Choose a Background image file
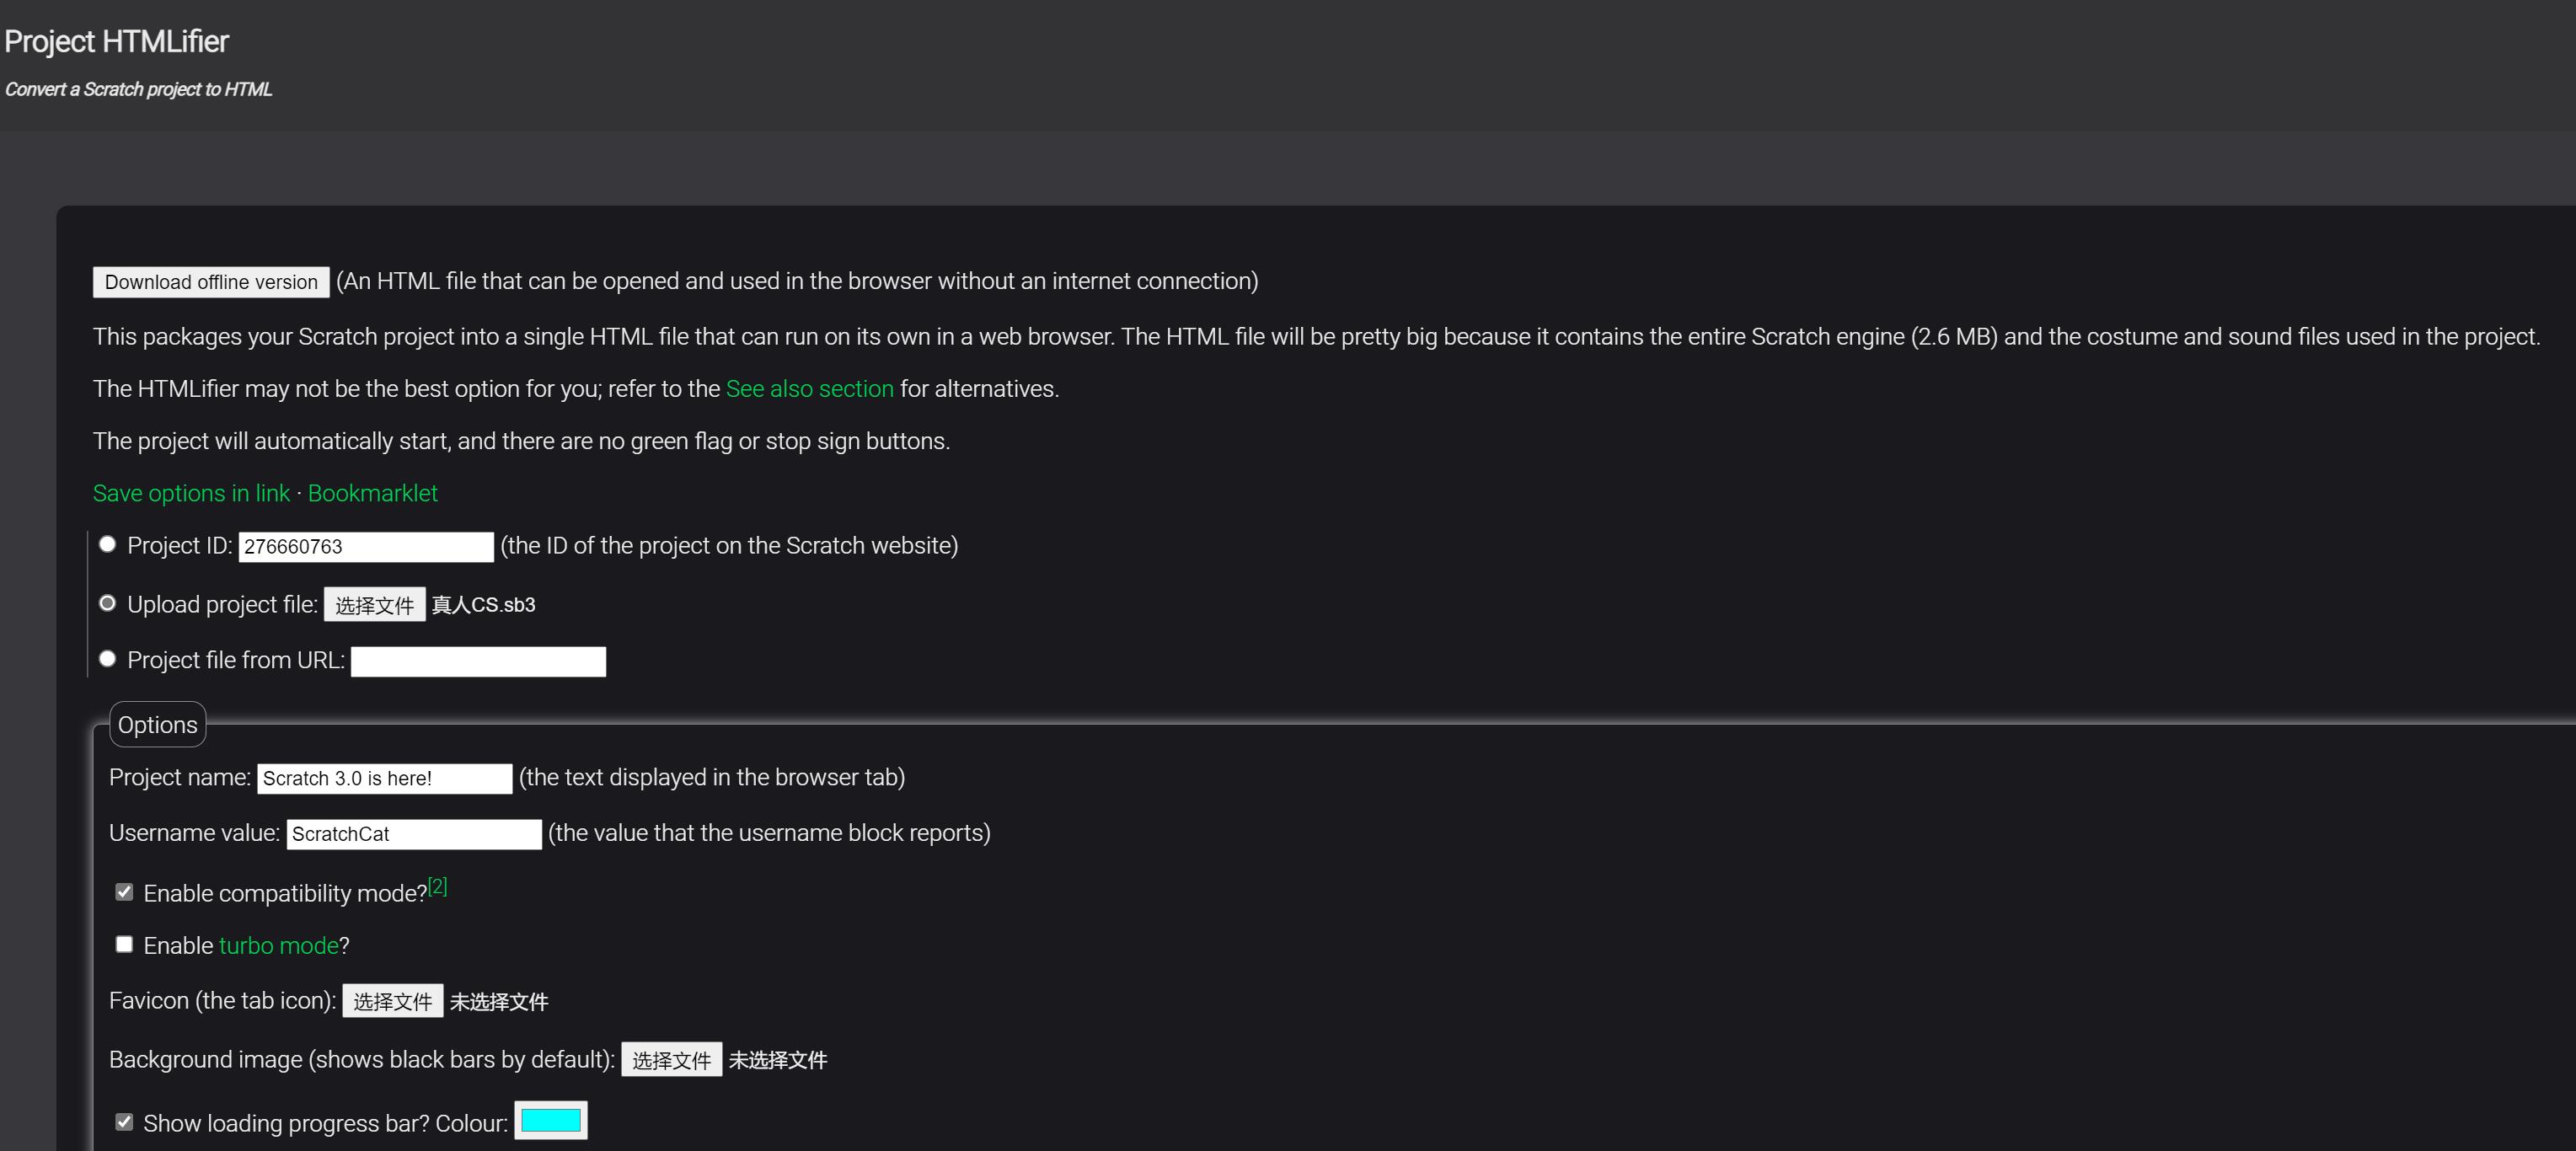Image resolution: width=2576 pixels, height=1151 pixels. pyautogui.click(x=671, y=1060)
